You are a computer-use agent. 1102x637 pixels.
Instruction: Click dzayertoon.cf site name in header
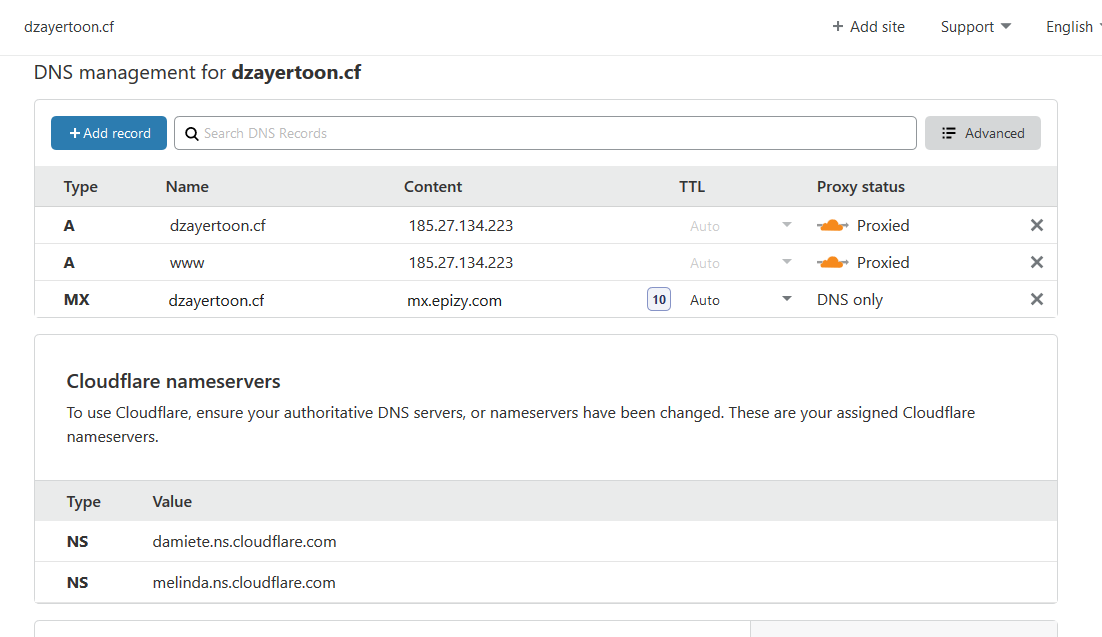[69, 27]
